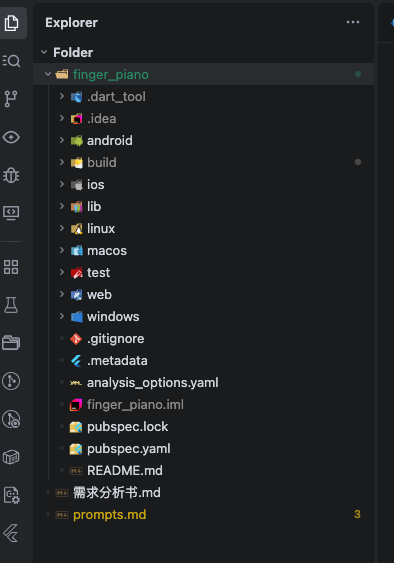Open the 需求分析书.md file

pyautogui.click(x=203, y=493)
